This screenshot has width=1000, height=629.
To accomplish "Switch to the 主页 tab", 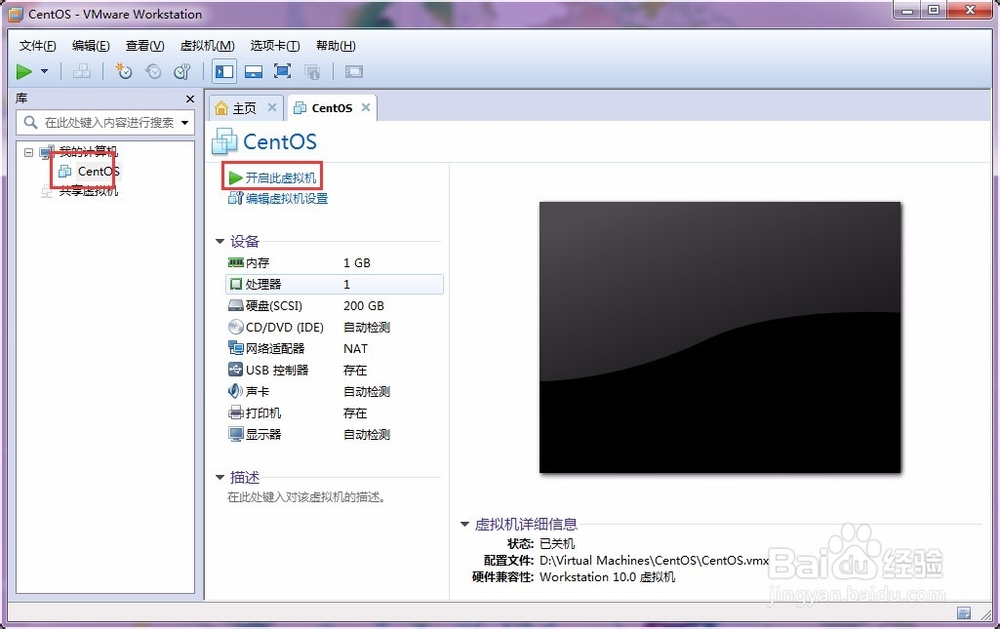I will [243, 107].
